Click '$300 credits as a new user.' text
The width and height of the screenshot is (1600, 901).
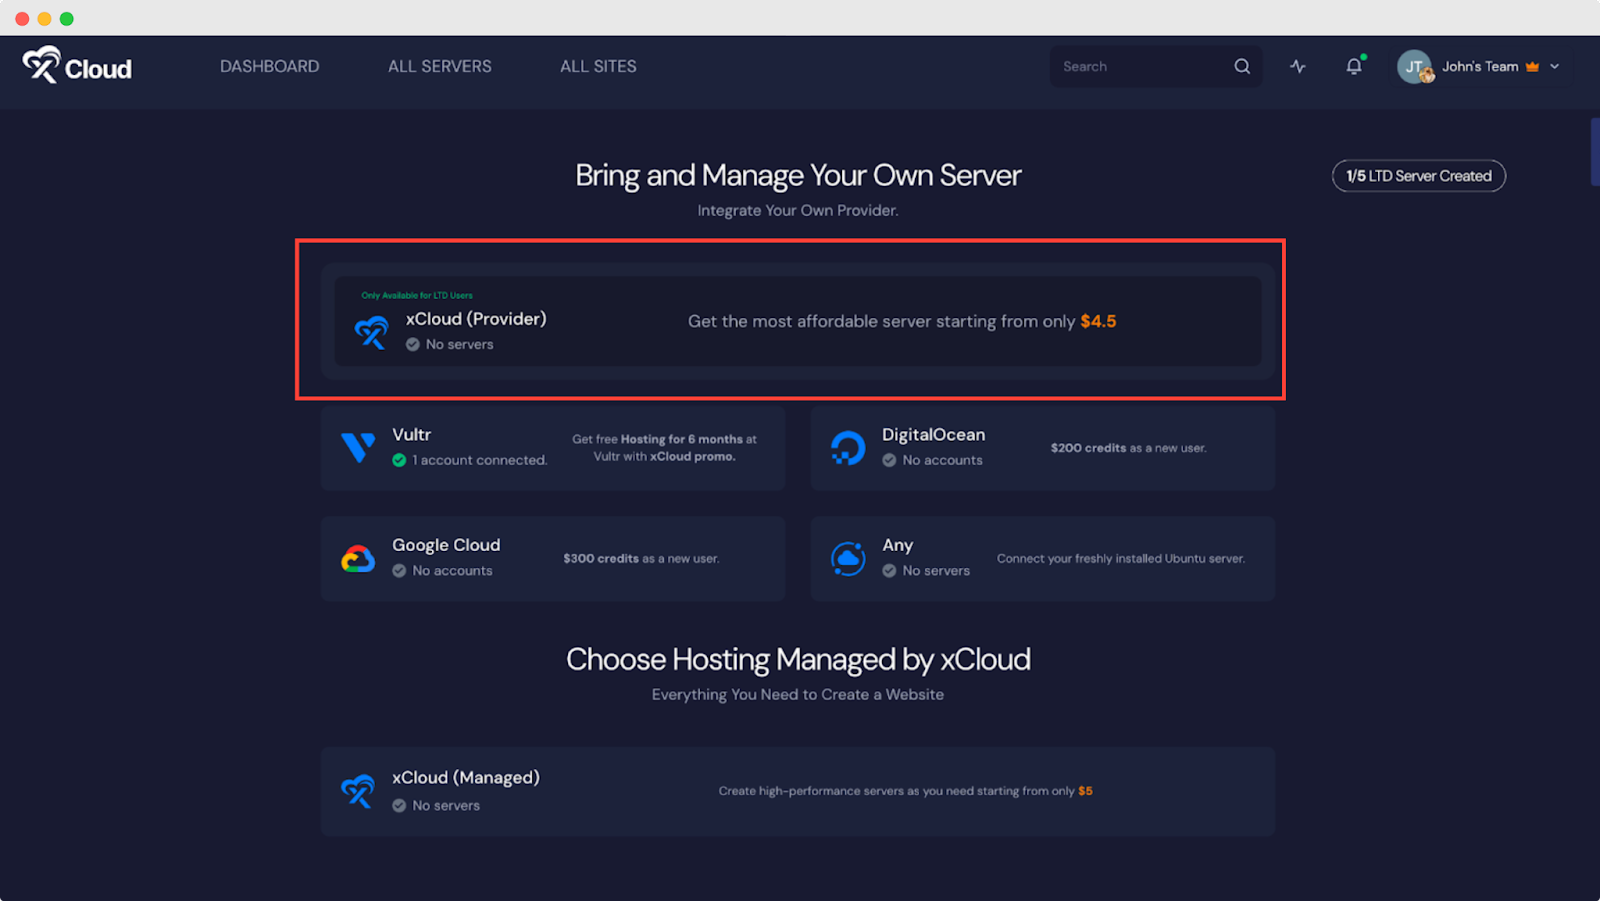pyautogui.click(x=641, y=559)
